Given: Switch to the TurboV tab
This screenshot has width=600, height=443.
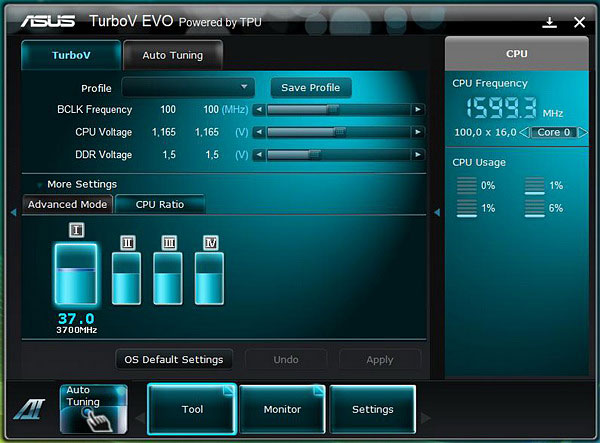Looking at the screenshot, I should 71,55.
